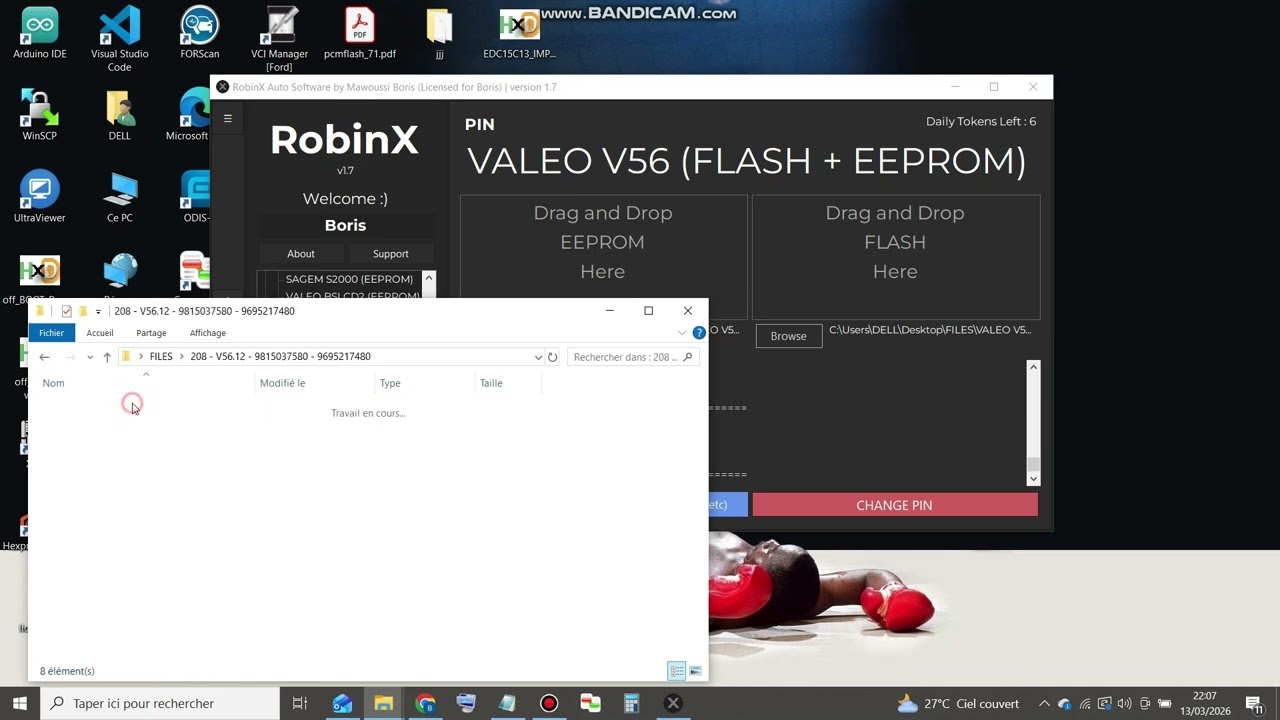Image resolution: width=1280 pixels, height=720 pixels.
Task: Open Calculator from the taskbar
Action: click(x=631, y=703)
